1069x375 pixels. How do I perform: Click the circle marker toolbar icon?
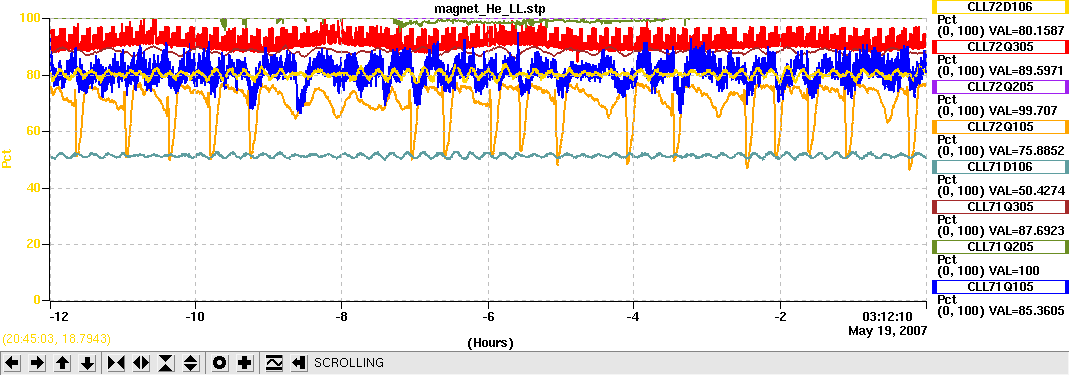point(220,363)
